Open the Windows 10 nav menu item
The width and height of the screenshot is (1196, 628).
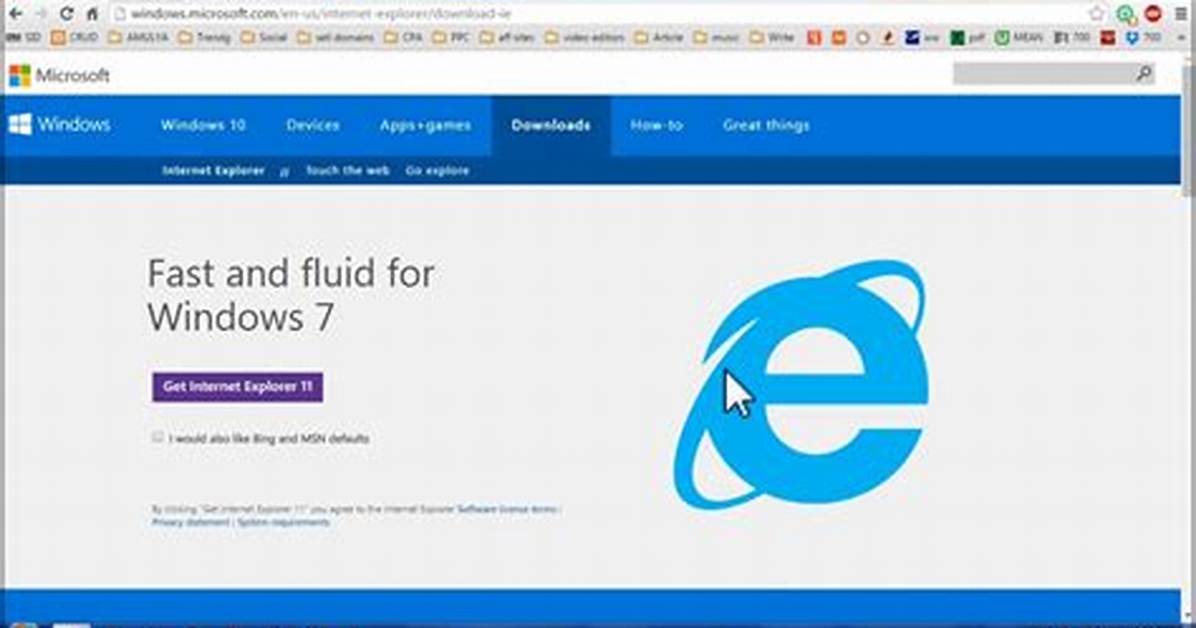(x=203, y=125)
